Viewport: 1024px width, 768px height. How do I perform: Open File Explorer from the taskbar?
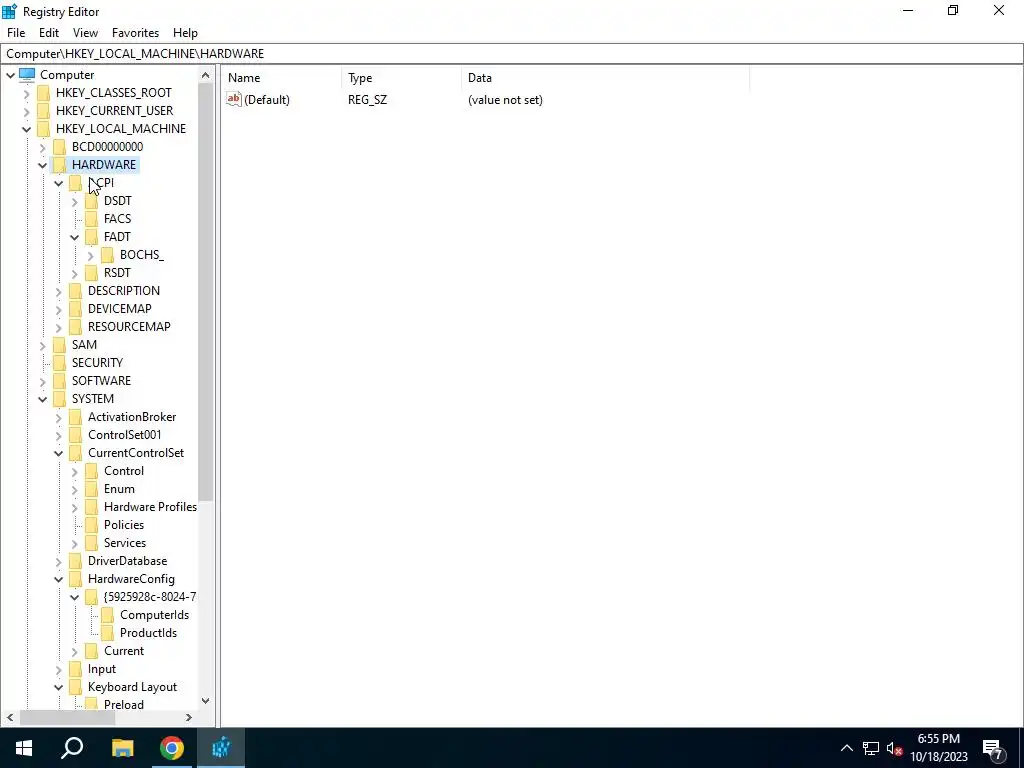tap(122, 748)
